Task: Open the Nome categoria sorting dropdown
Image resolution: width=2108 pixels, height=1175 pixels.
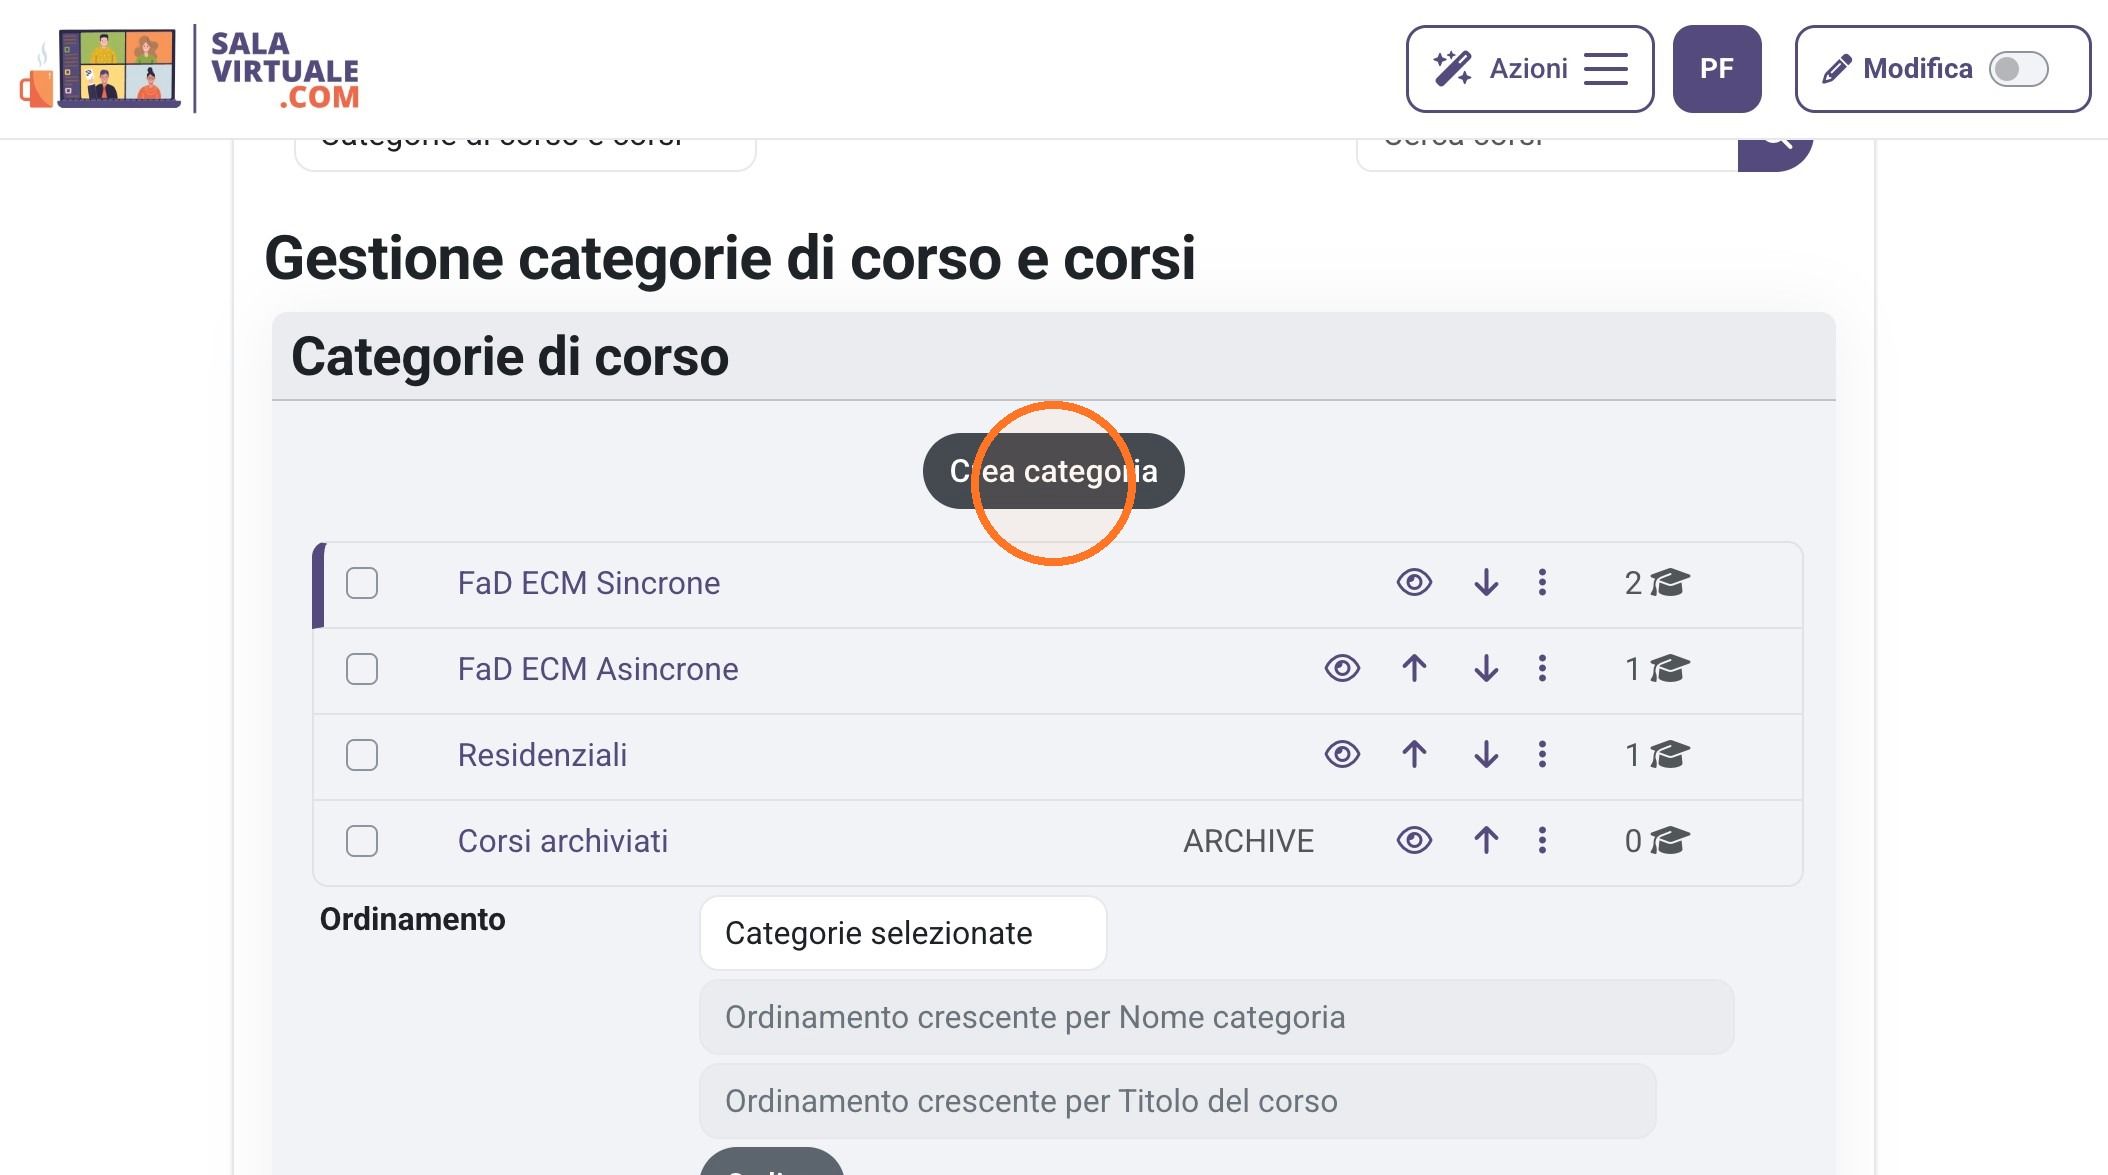Action: (x=1216, y=1017)
